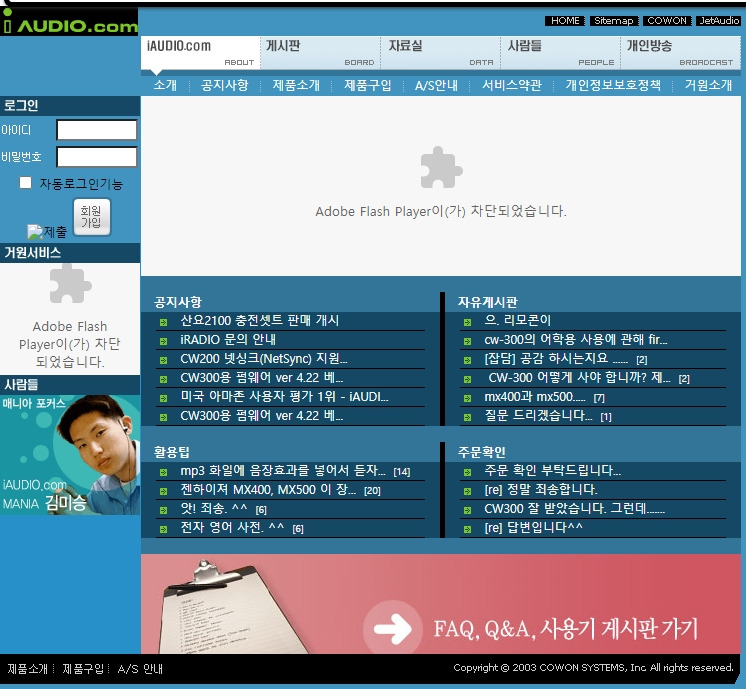
Task: Open the 사람들 PEOPLE tab
Action: [x=560, y=52]
